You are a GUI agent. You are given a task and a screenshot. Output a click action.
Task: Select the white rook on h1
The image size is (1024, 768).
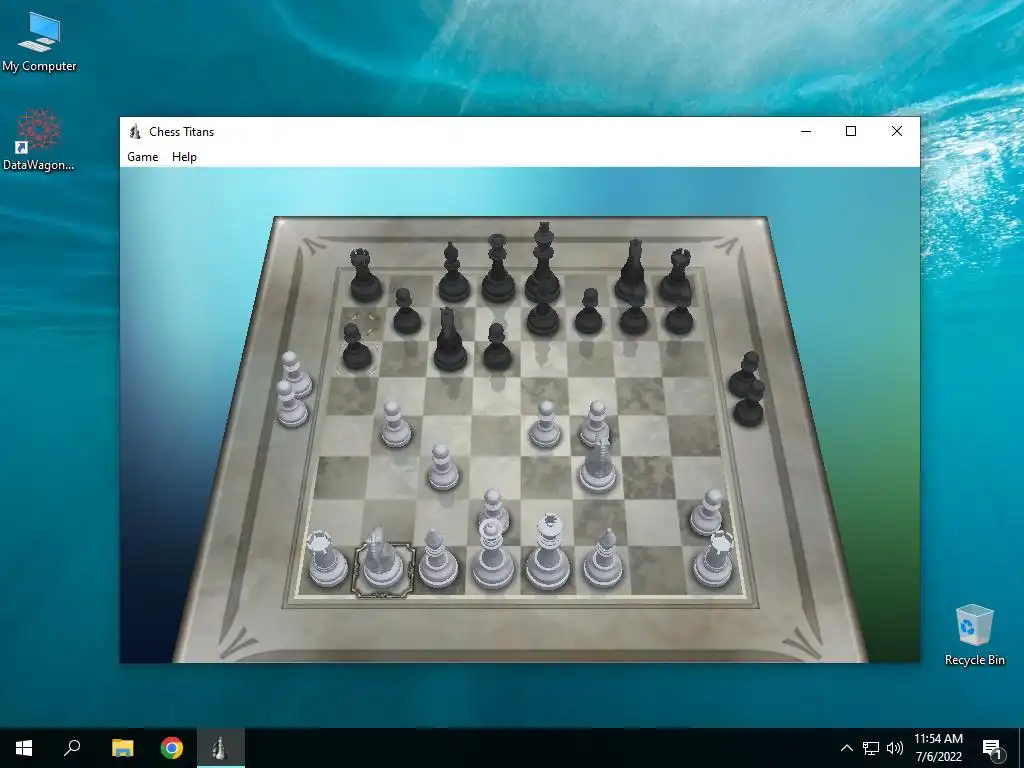(714, 560)
